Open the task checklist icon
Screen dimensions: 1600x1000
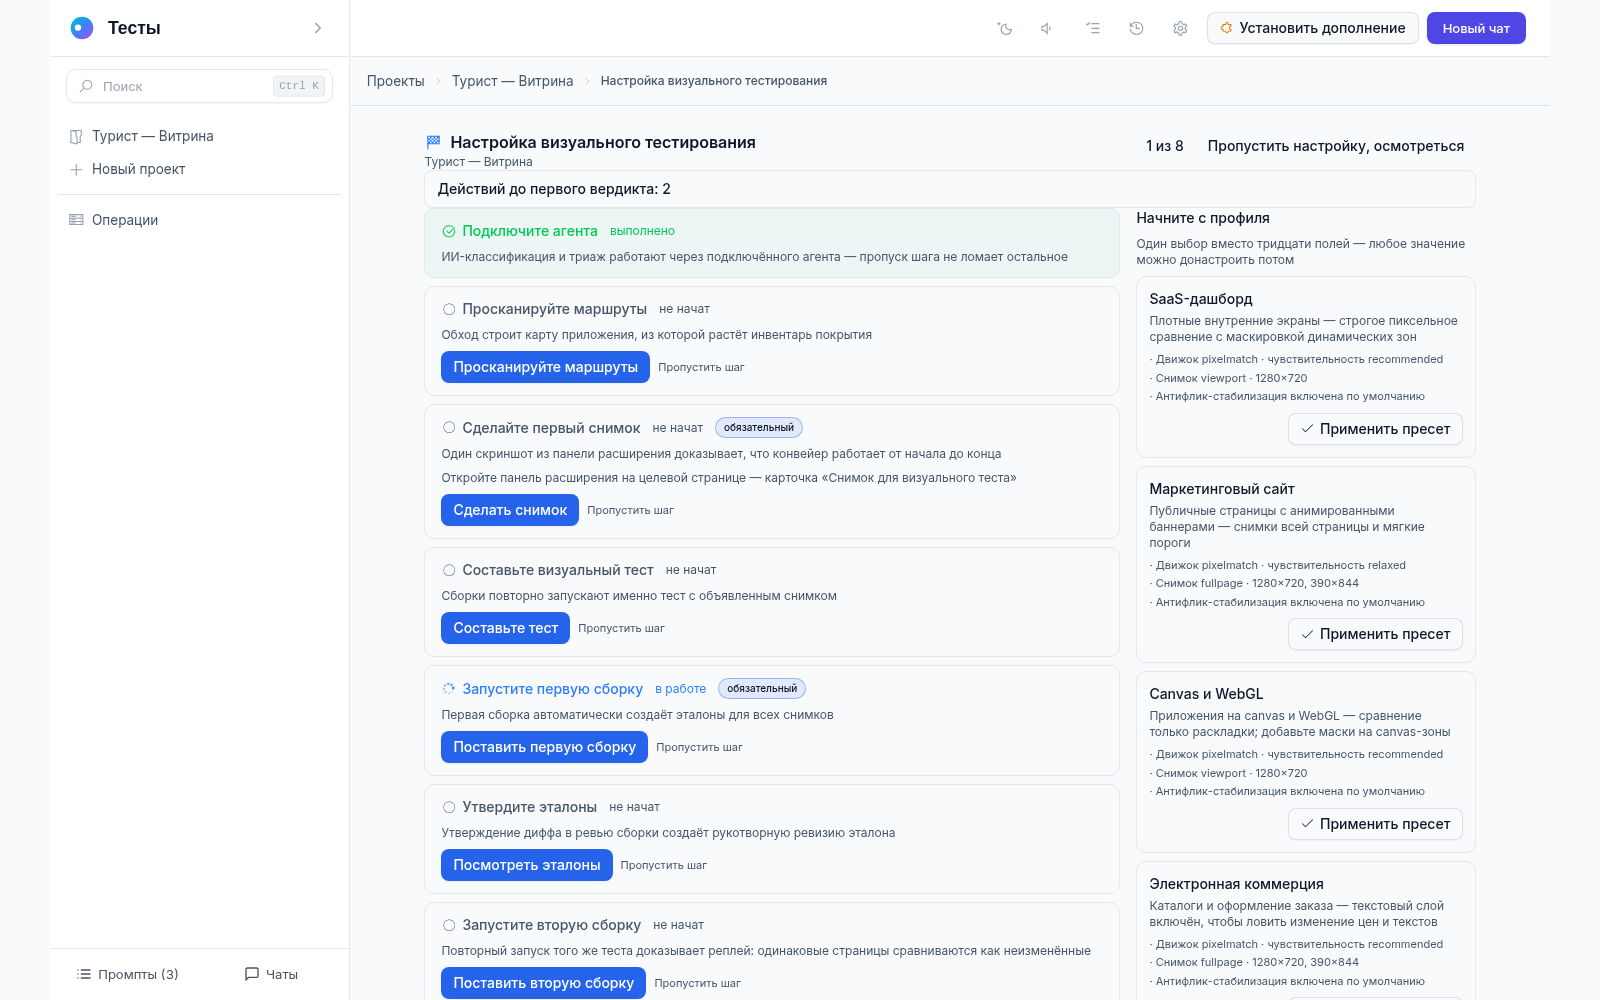point(1092,28)
